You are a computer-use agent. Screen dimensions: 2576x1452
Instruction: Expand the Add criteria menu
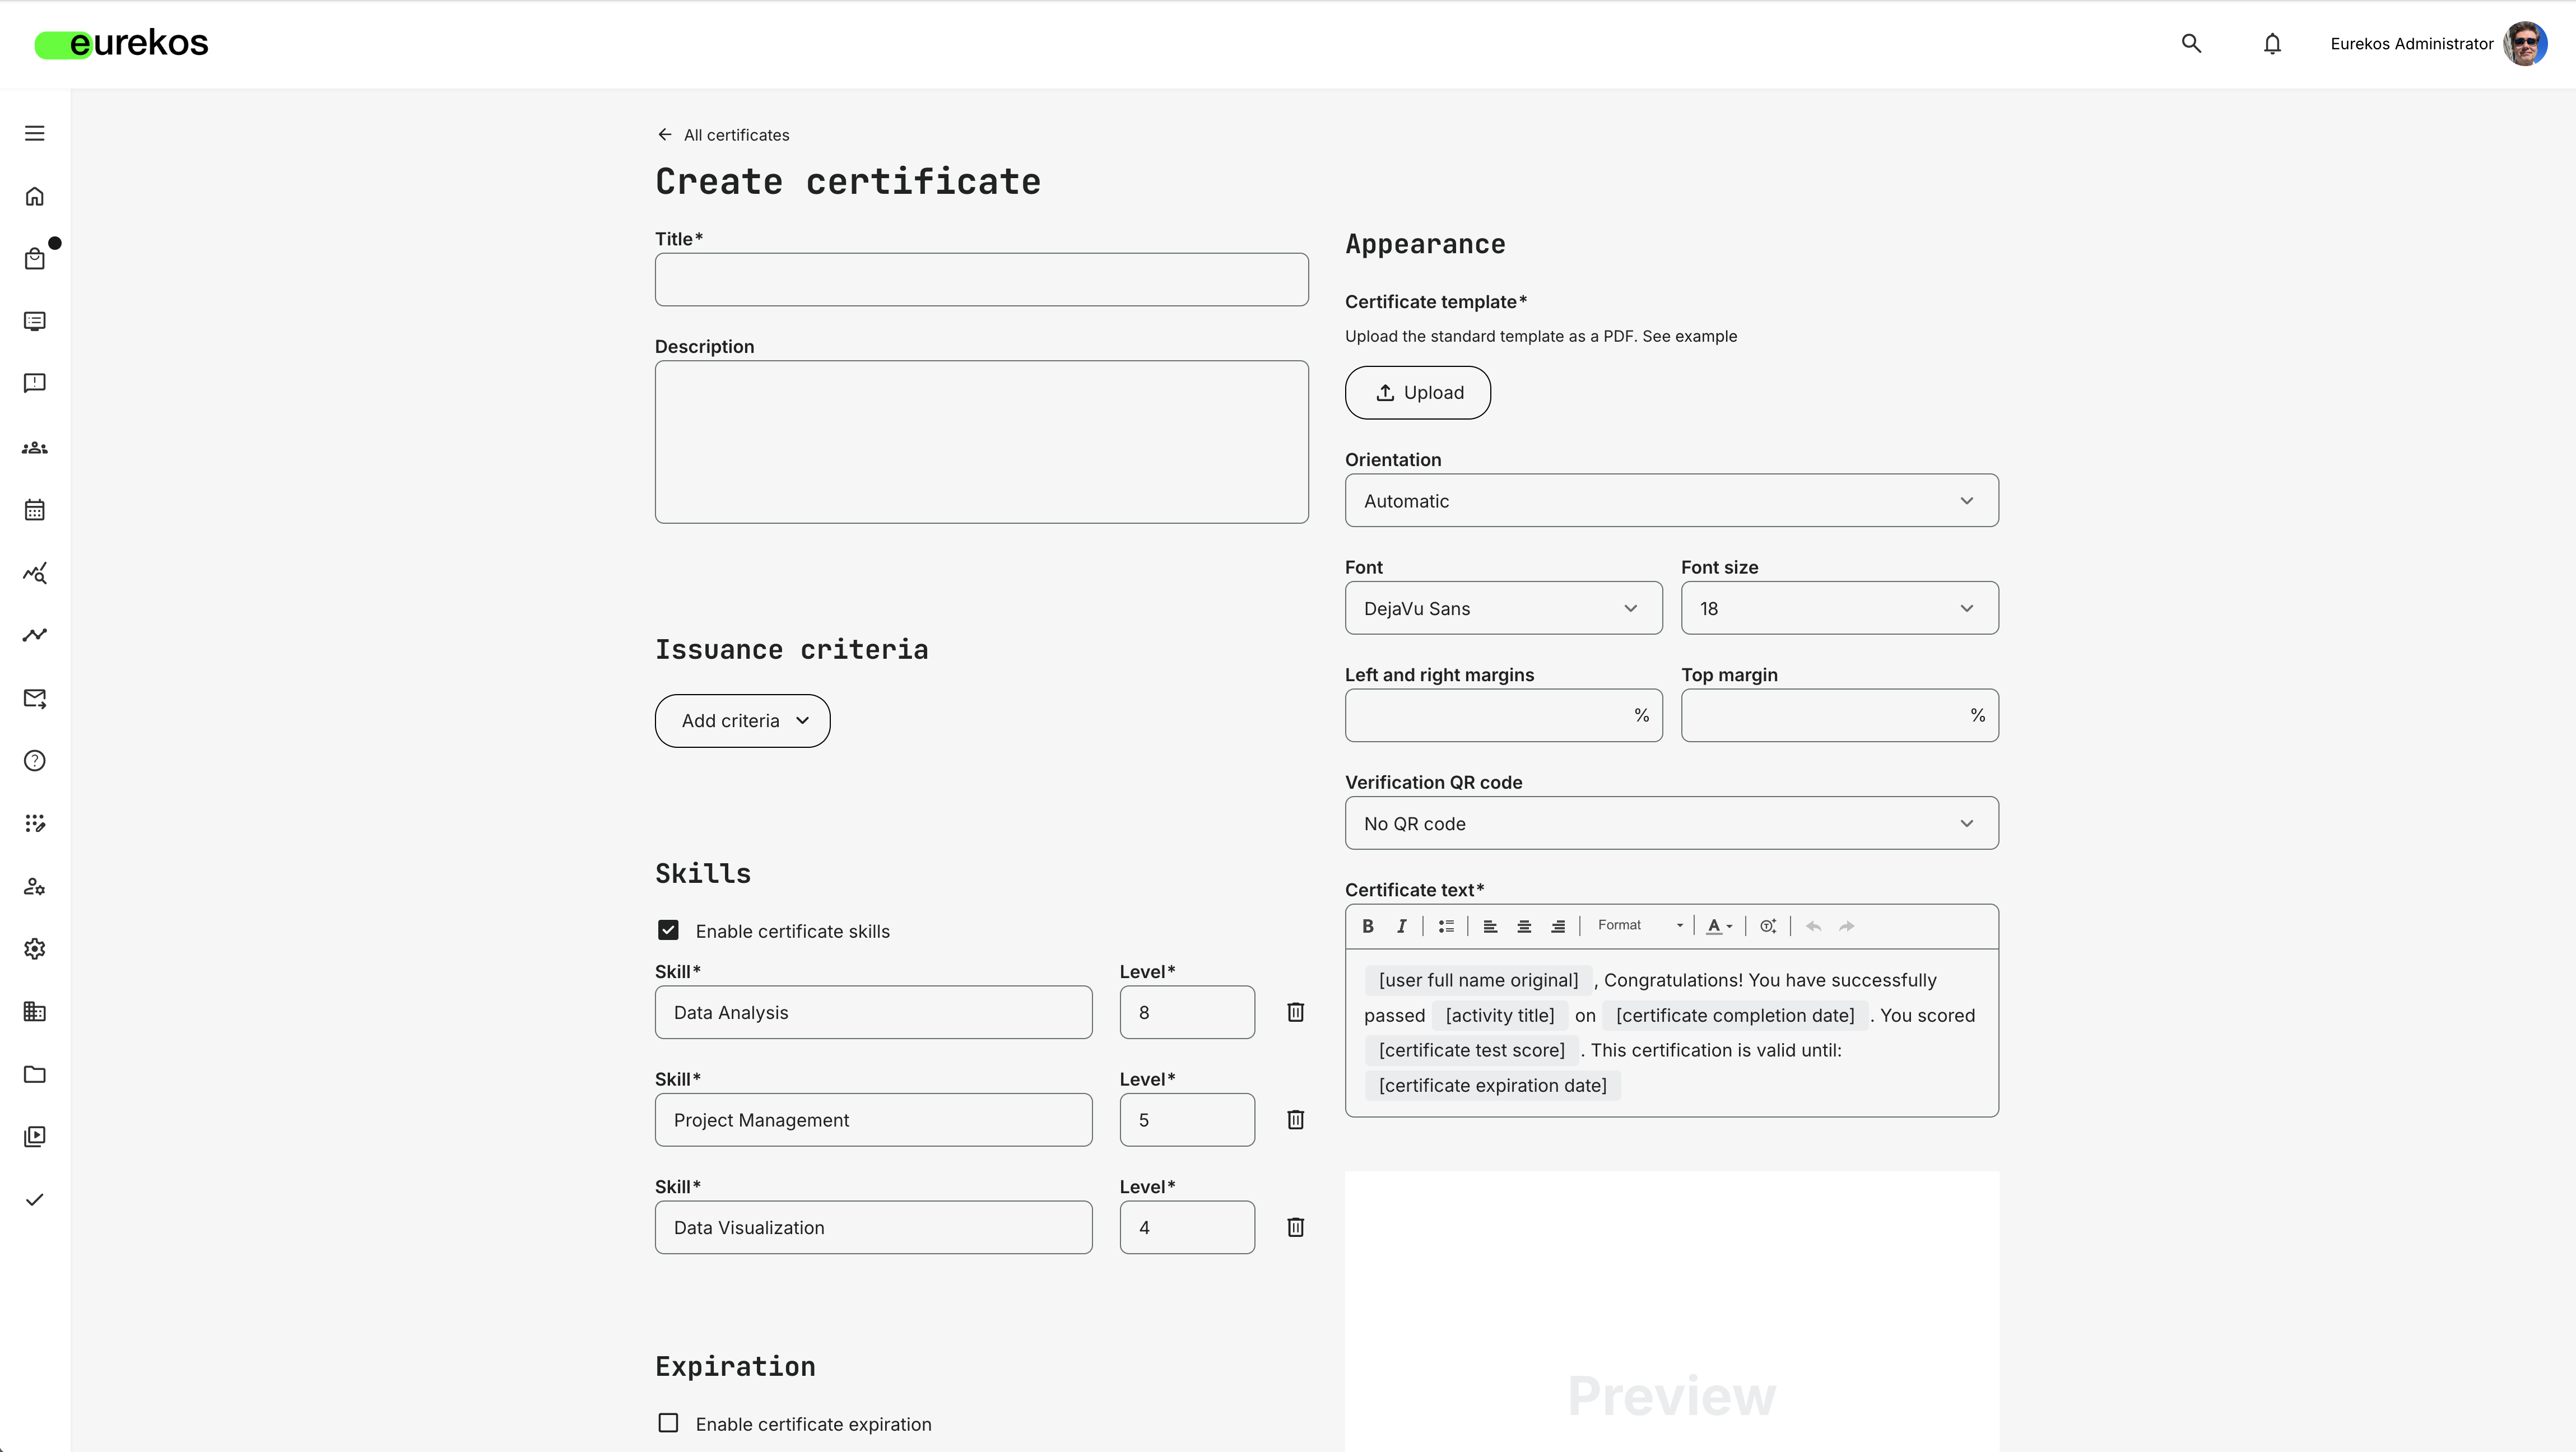[x=742, y=721]
